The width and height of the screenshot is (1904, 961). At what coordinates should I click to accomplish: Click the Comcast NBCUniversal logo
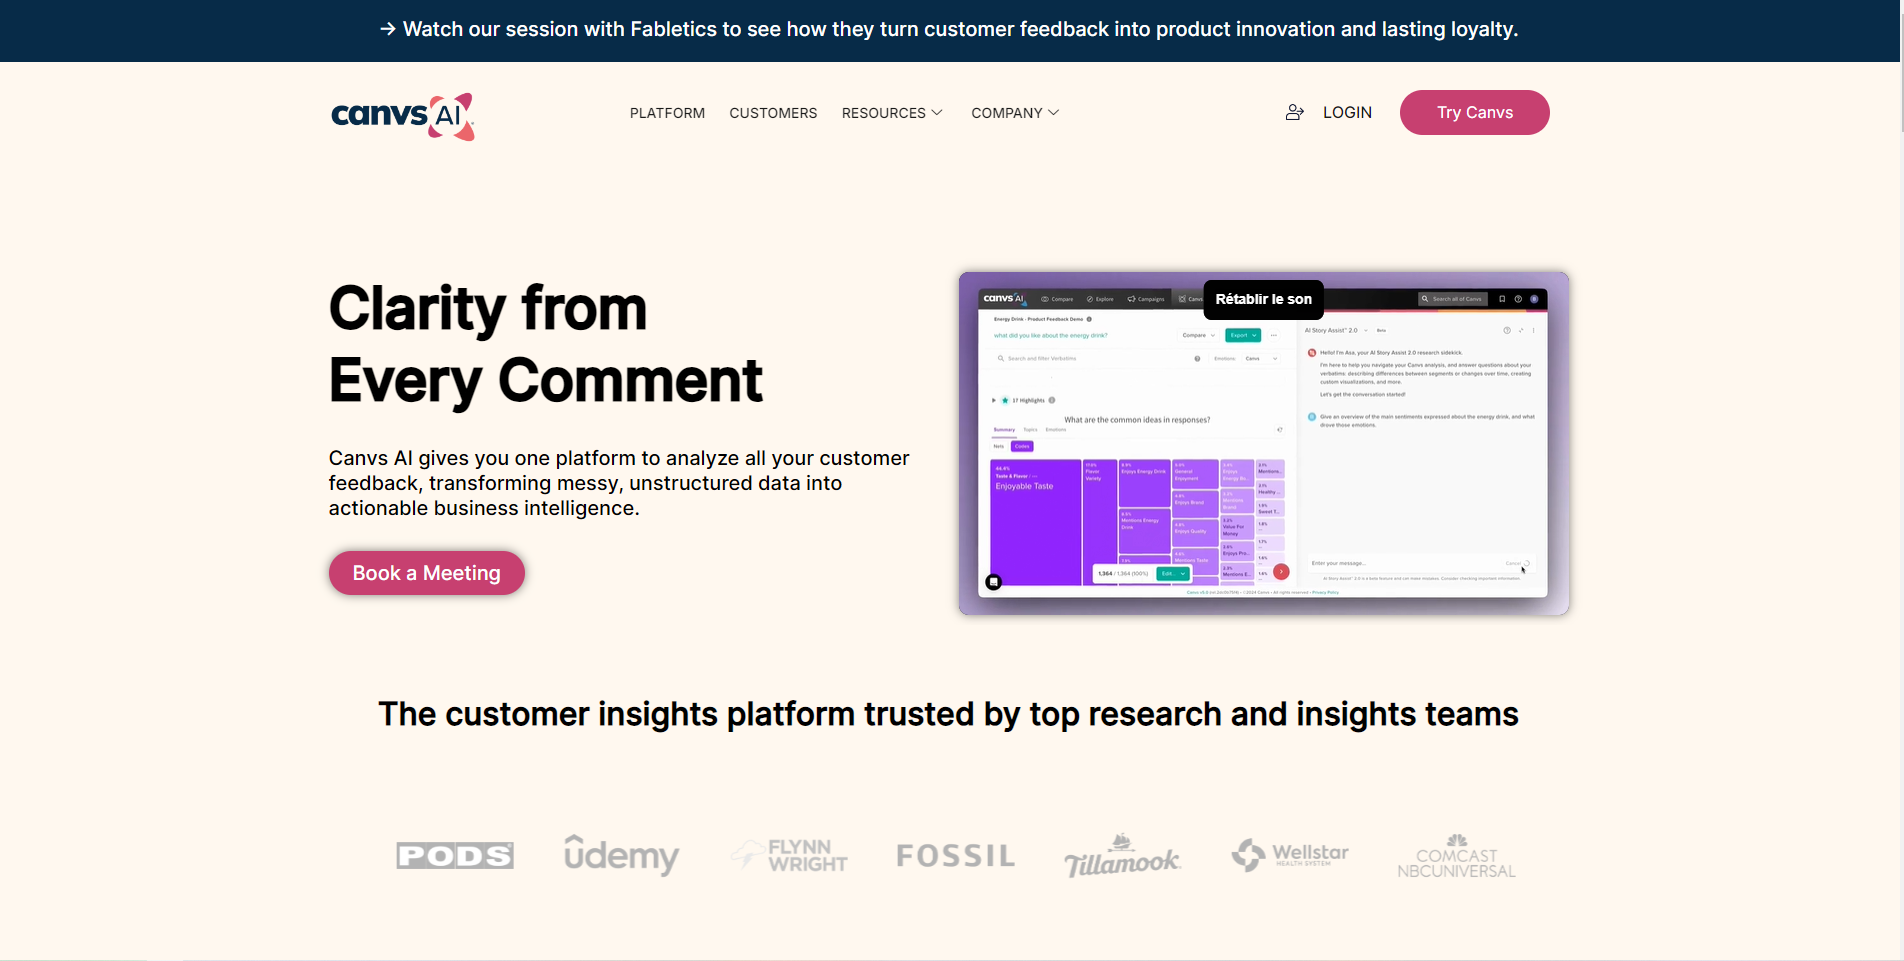pos(1456,857)
